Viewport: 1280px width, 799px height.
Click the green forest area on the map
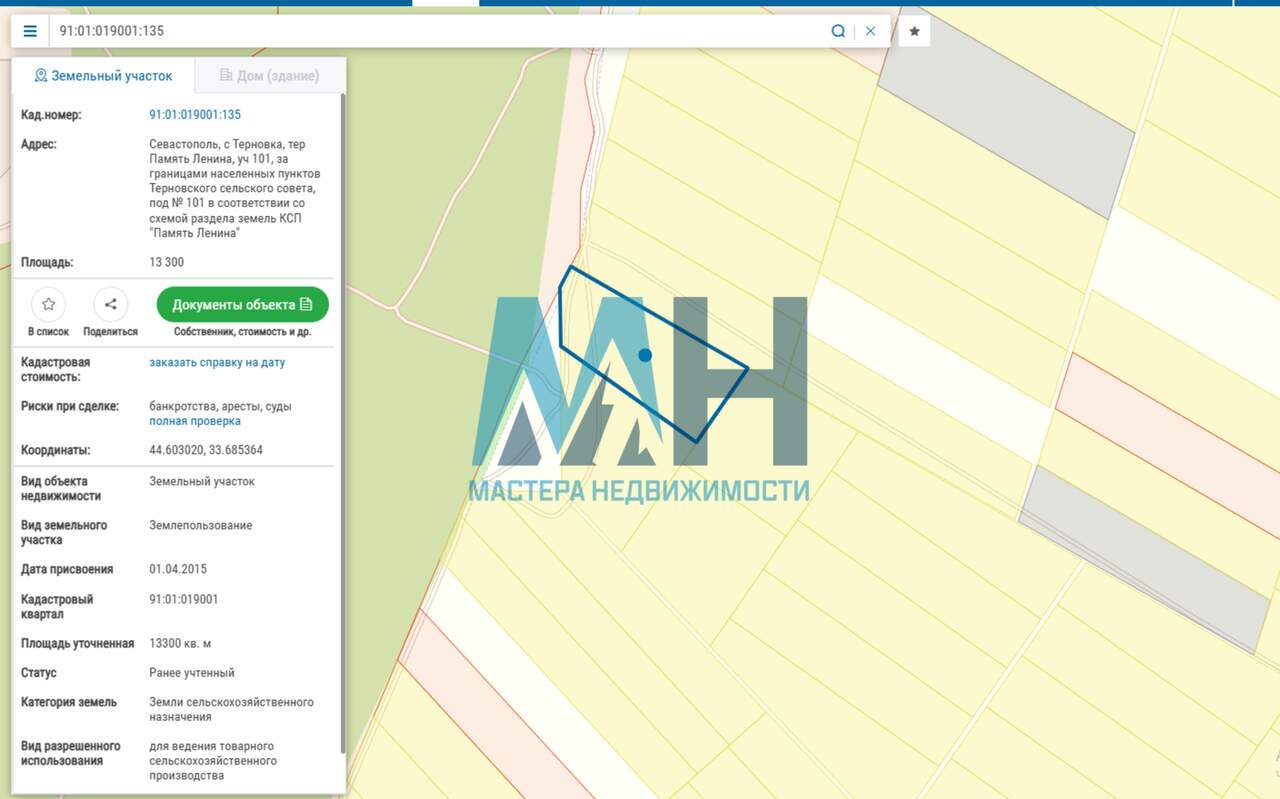(x=450, y=200)
